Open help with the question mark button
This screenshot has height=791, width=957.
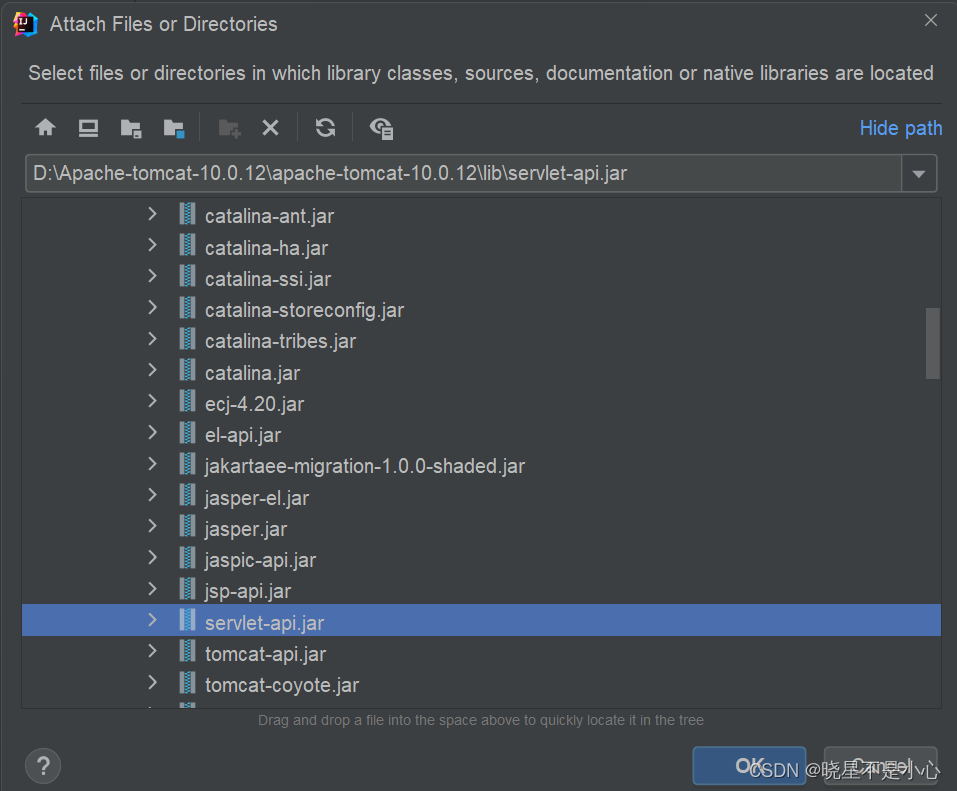coord(43,766)
